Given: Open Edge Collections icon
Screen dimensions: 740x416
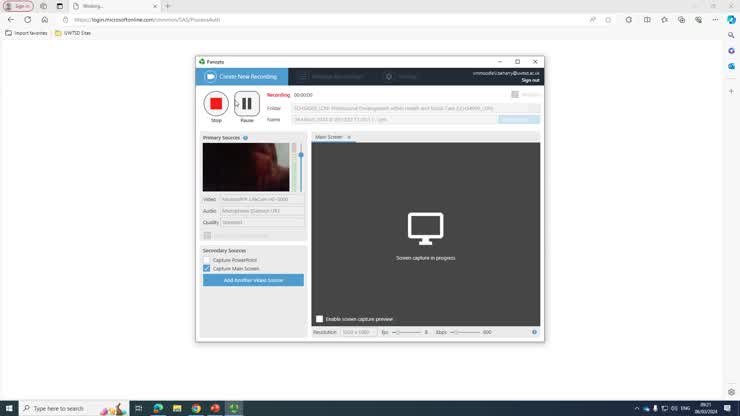Looking at the screenshot, I should [x=681, y=20].
